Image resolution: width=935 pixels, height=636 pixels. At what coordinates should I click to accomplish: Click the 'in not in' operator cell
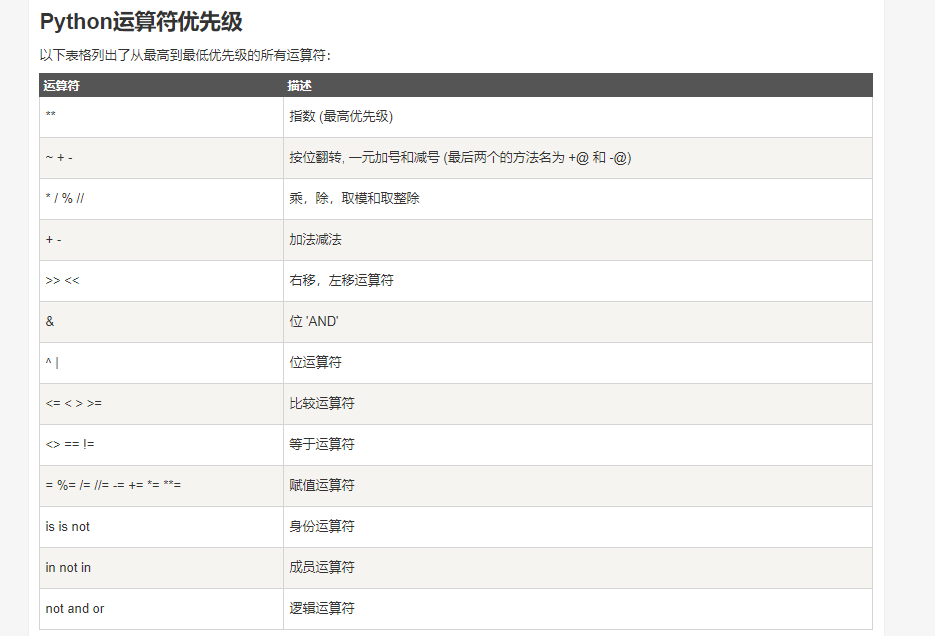tap(161, 568)
